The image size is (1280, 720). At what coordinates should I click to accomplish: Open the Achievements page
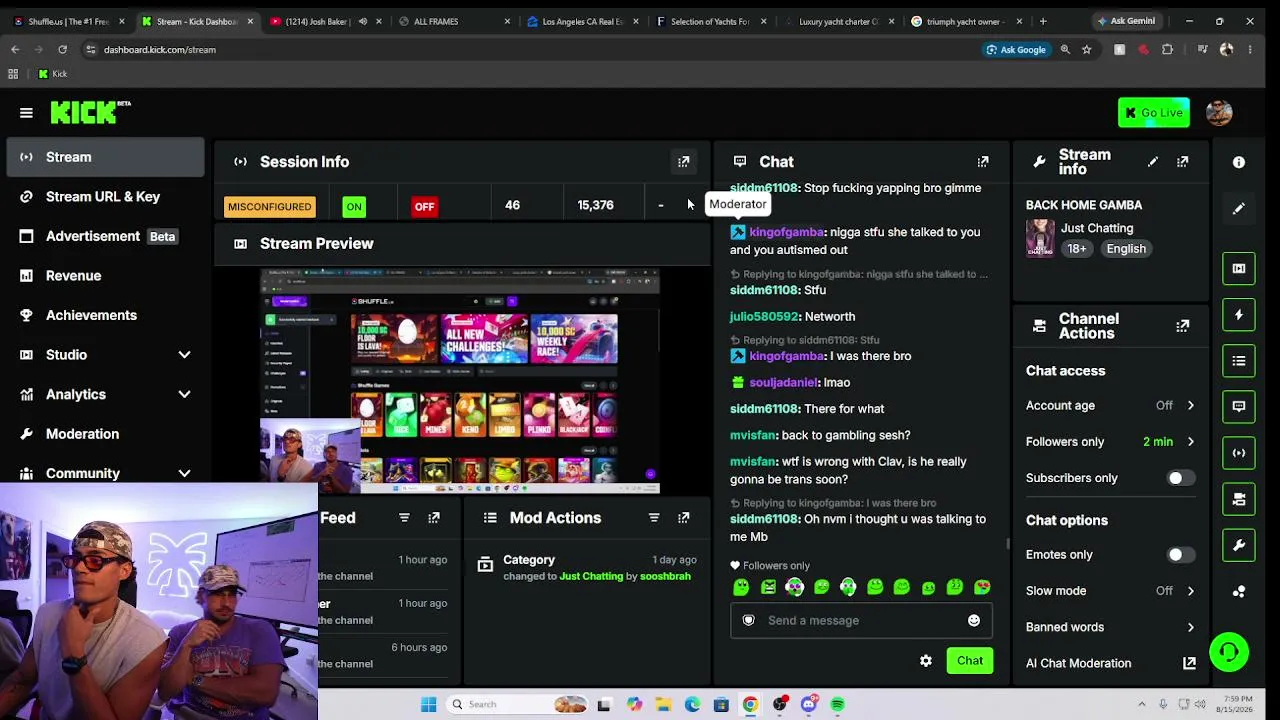105,315
